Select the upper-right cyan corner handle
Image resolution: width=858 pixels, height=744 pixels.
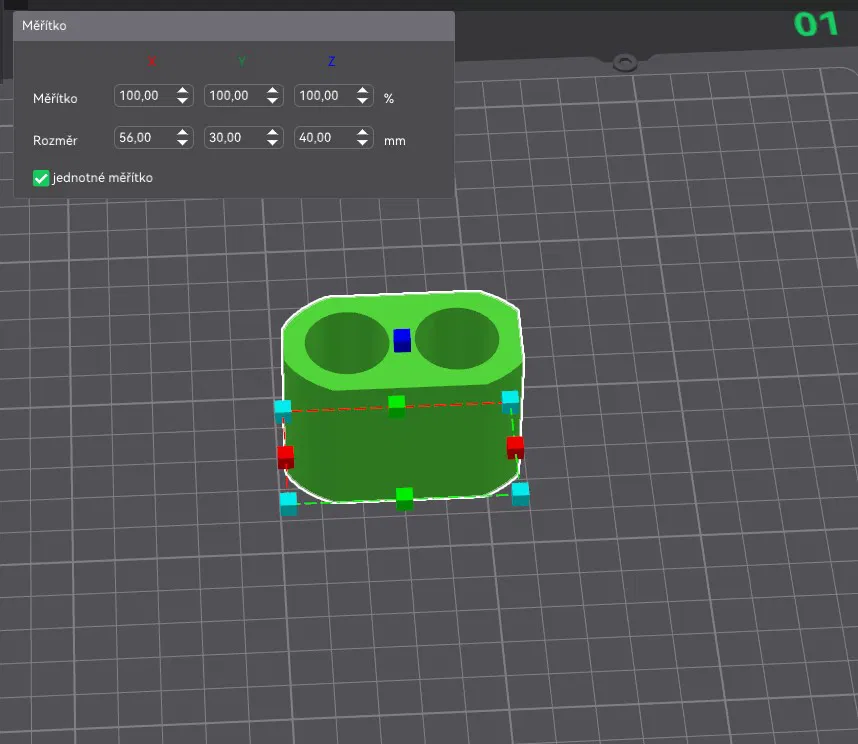[510, 400]
